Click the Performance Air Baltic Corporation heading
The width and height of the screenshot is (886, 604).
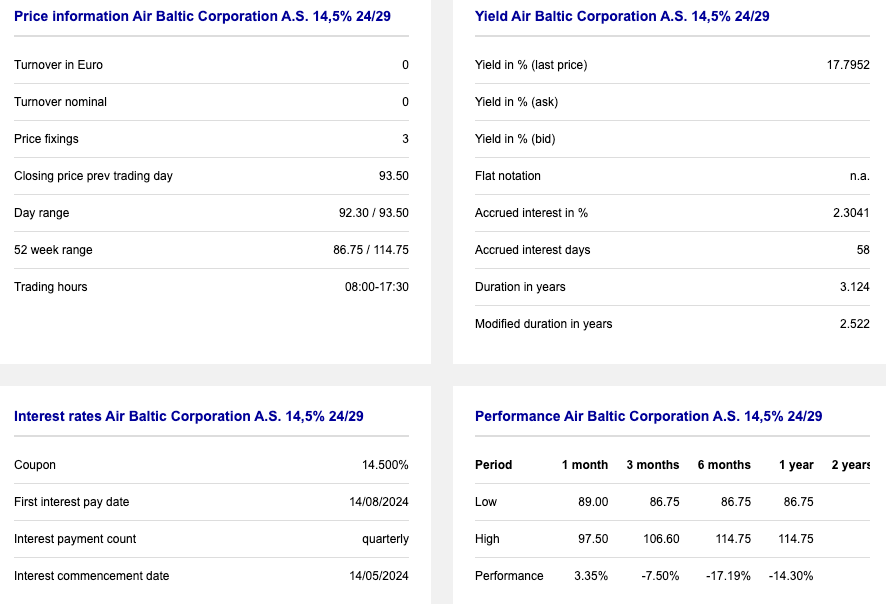pyautogui.click(x=649, y=416)
